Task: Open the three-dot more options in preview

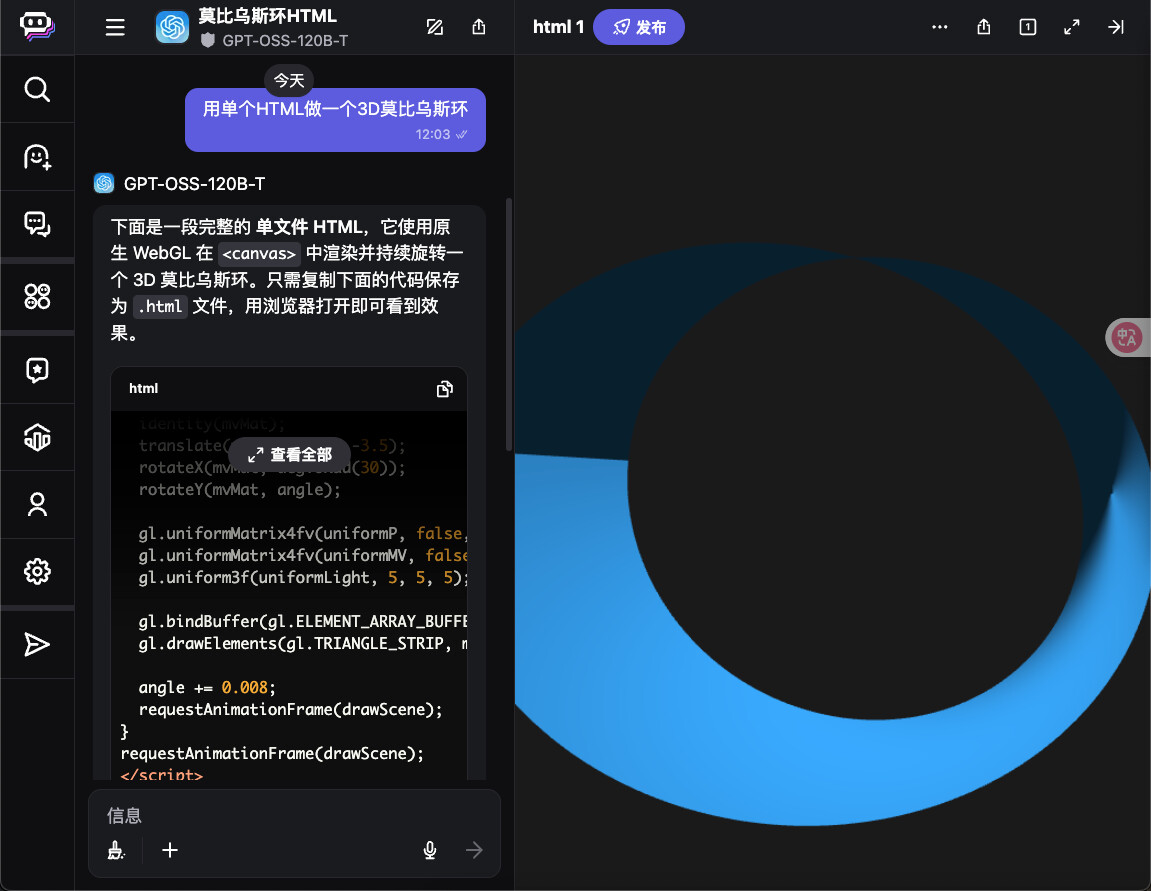Action: click(940, 27)
